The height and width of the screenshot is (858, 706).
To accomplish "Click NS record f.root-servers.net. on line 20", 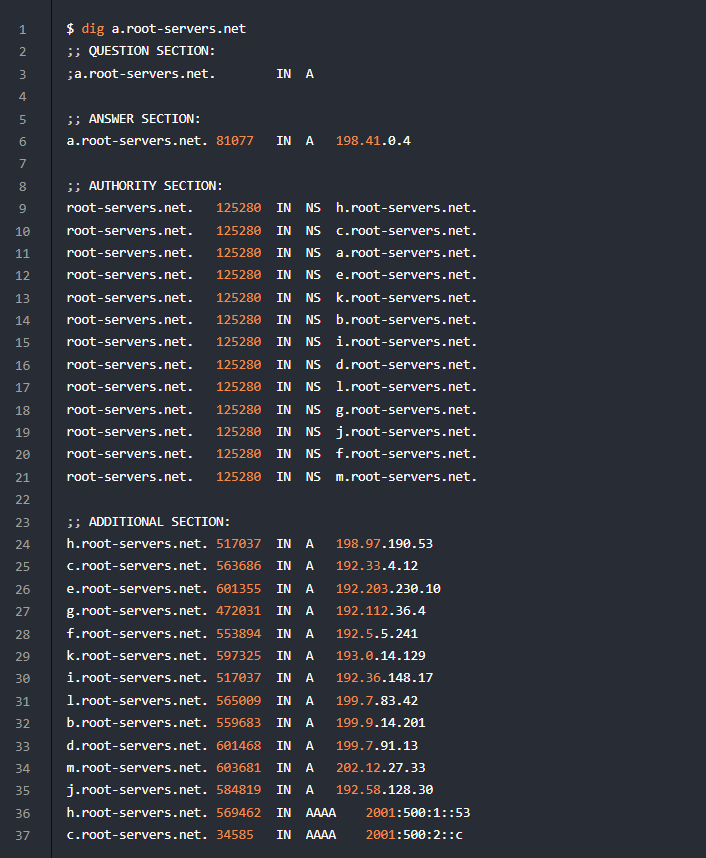I will click(x=407, y=454).
